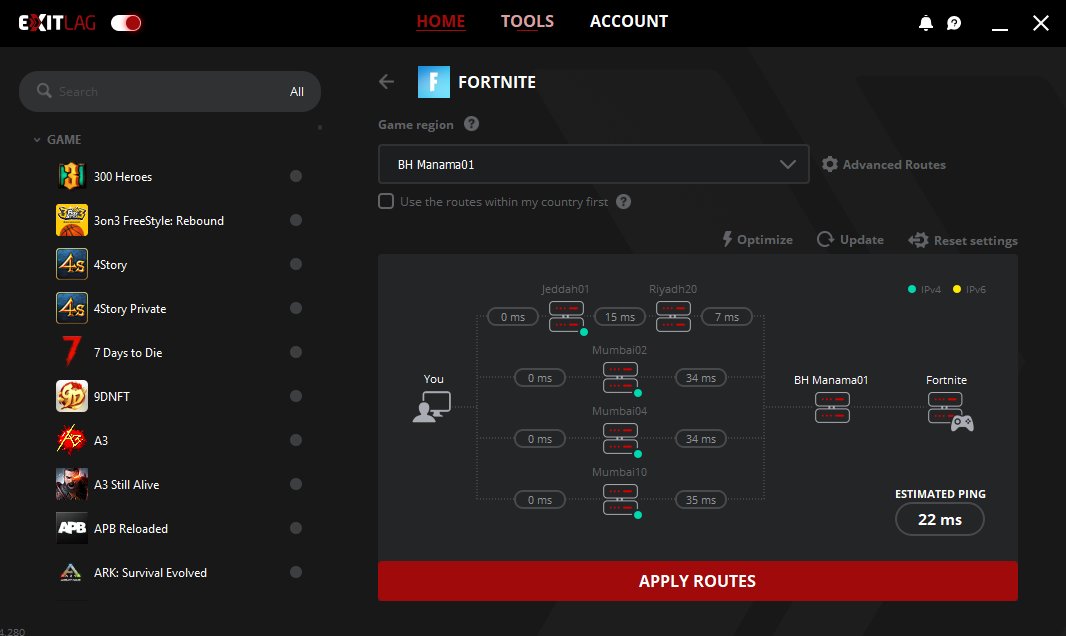
Task: Toggle the ExitLag main power switch
Action: (x=126, y=23)
